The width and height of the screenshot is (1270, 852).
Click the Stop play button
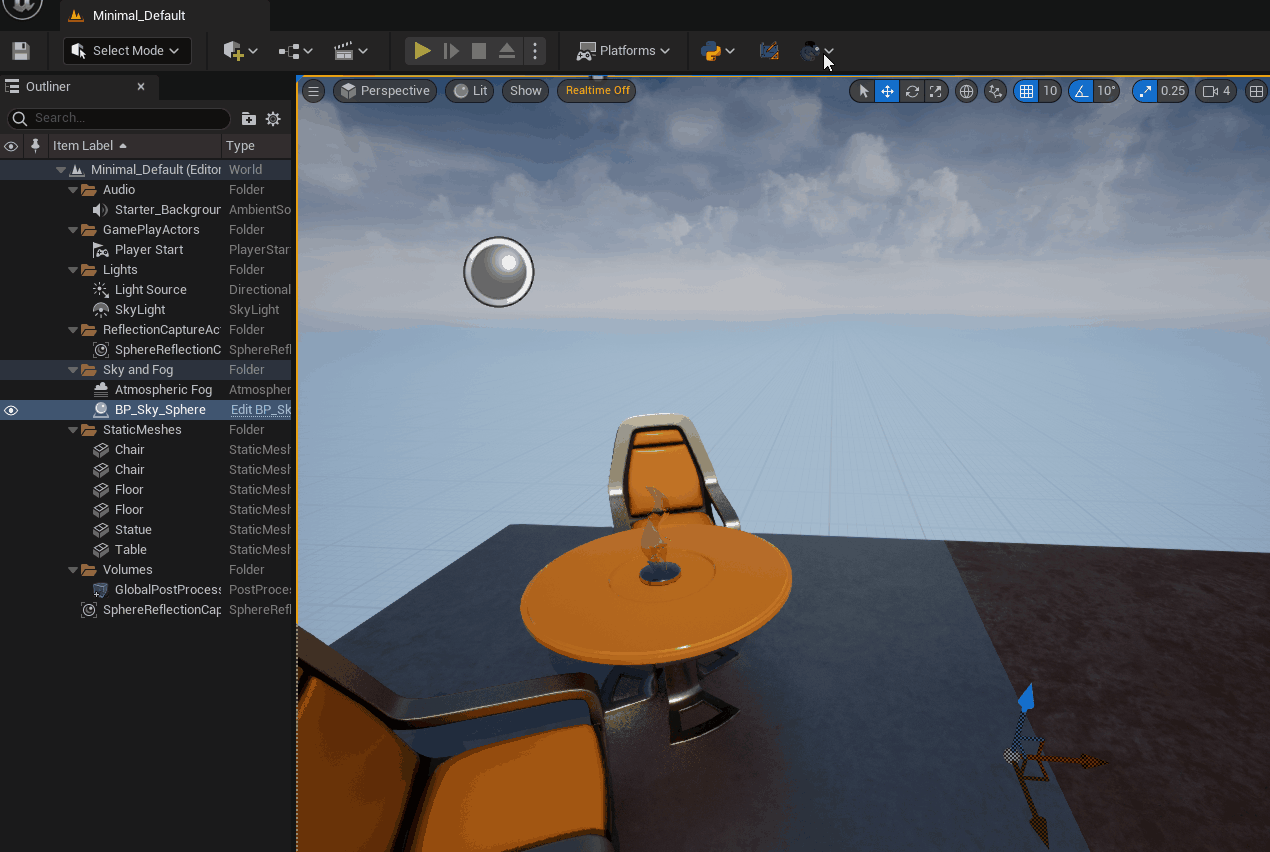point(479,51)
